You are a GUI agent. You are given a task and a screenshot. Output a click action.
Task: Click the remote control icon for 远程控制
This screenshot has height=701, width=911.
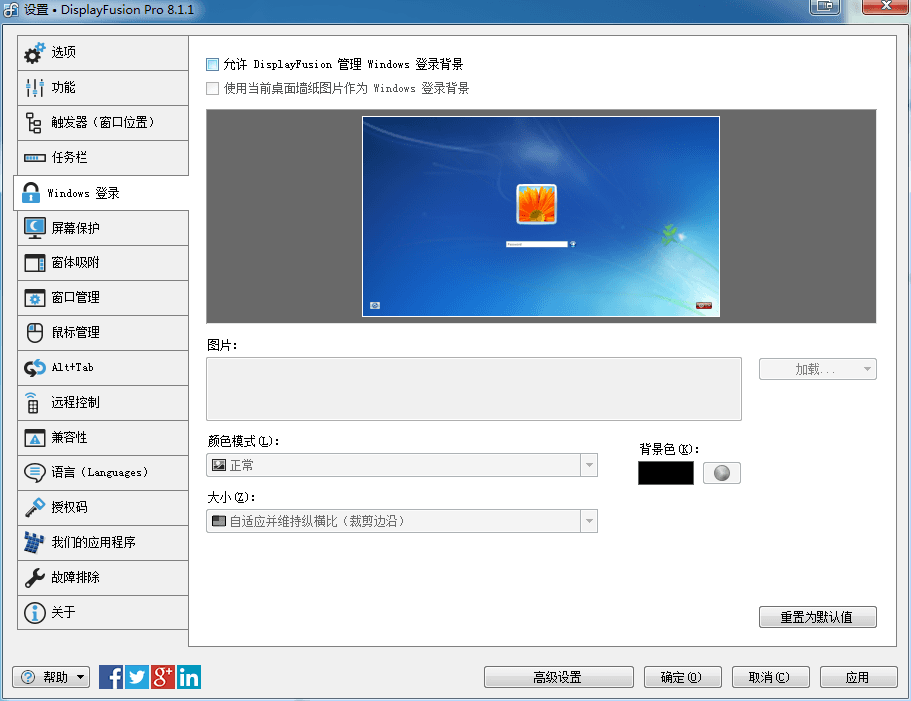coord(33,402)
